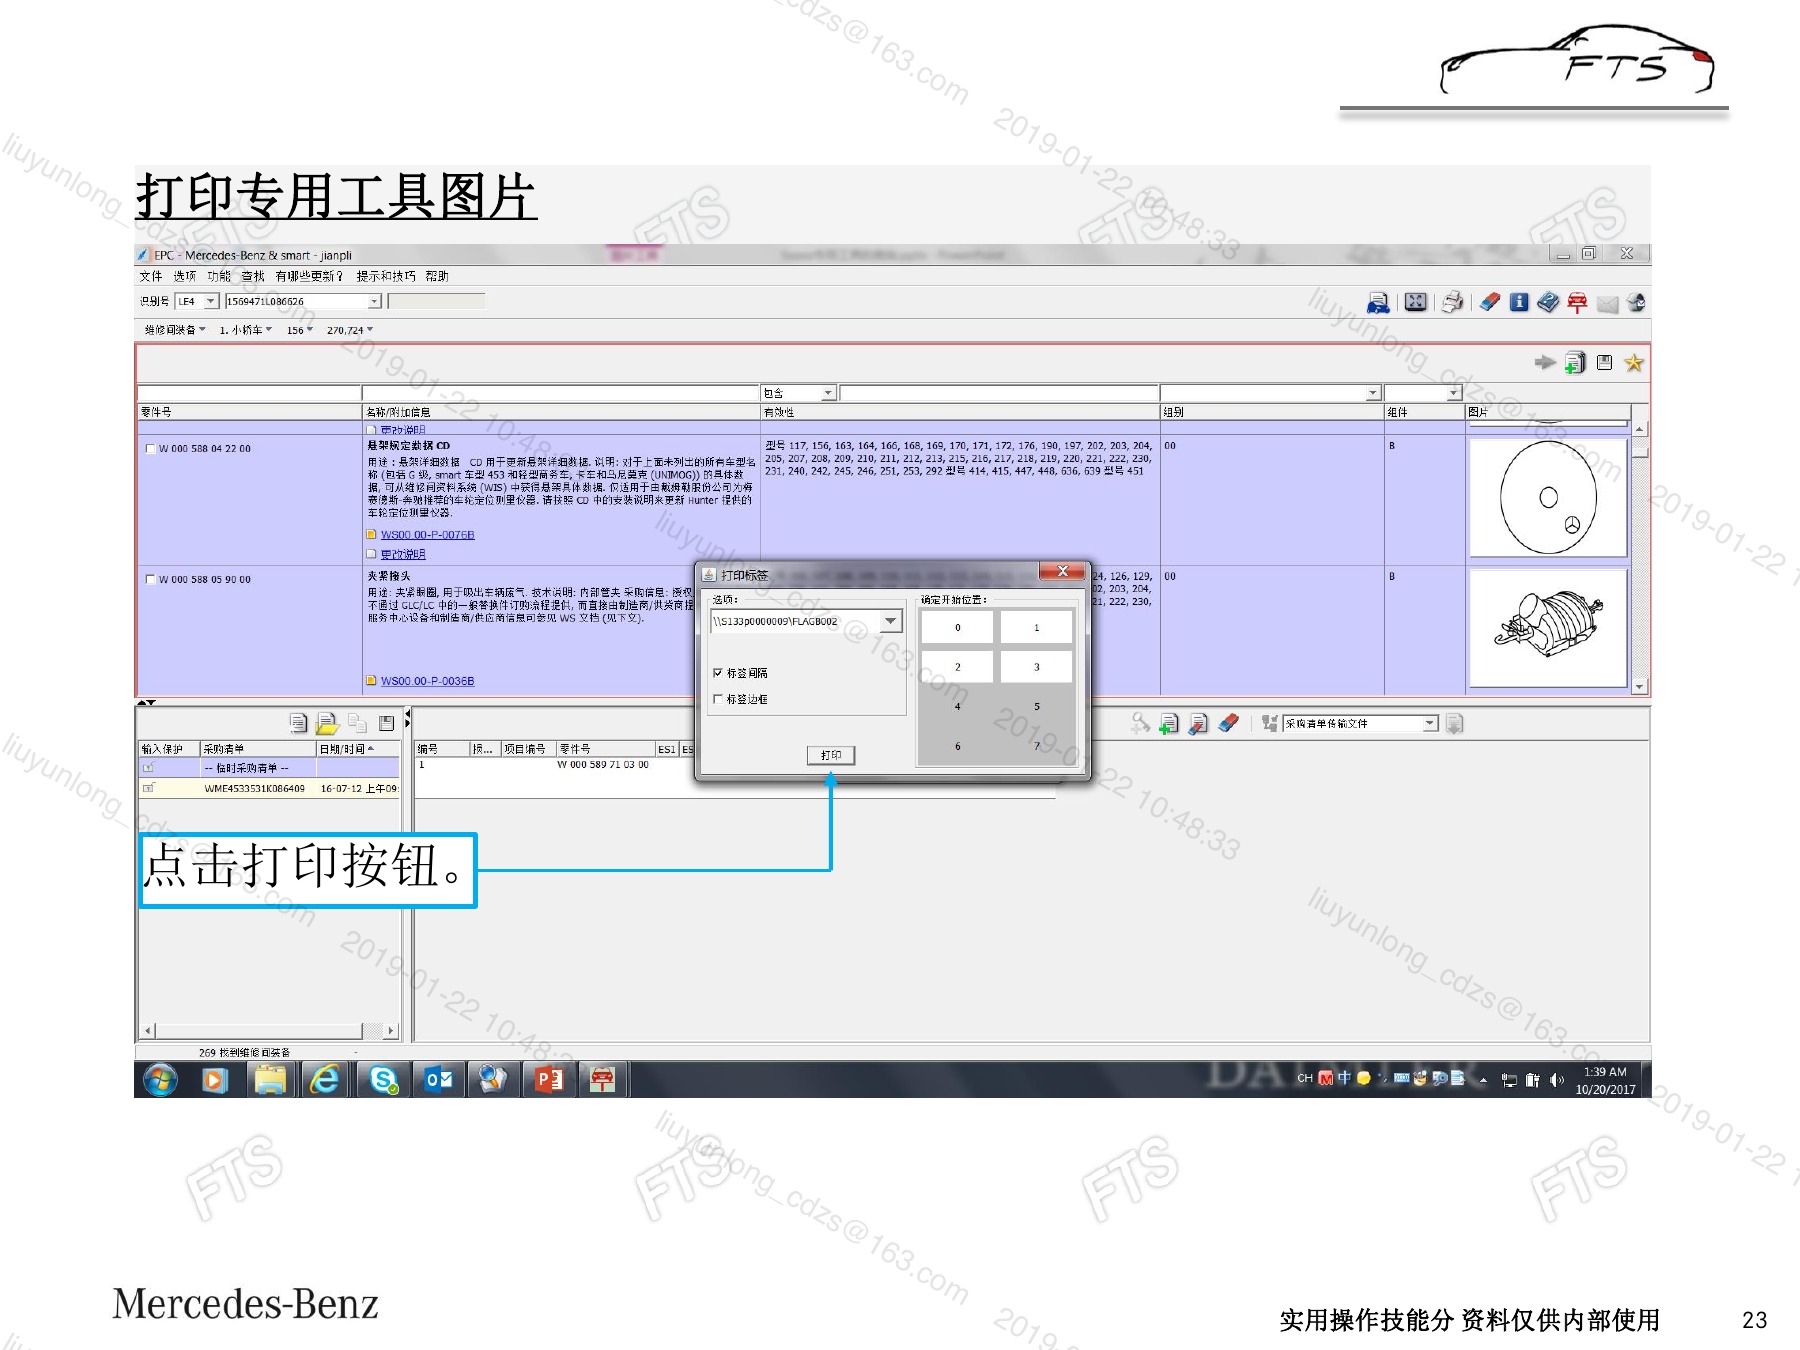Click the eraser icon in lower toolbar
The height and width of the screenshot is (1350, 1800).
1228,723
